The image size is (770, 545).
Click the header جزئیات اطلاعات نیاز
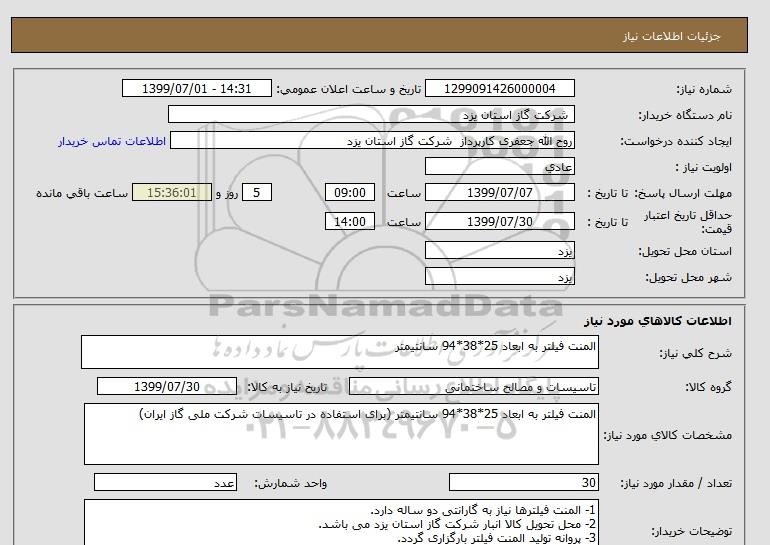pos(672,36)
